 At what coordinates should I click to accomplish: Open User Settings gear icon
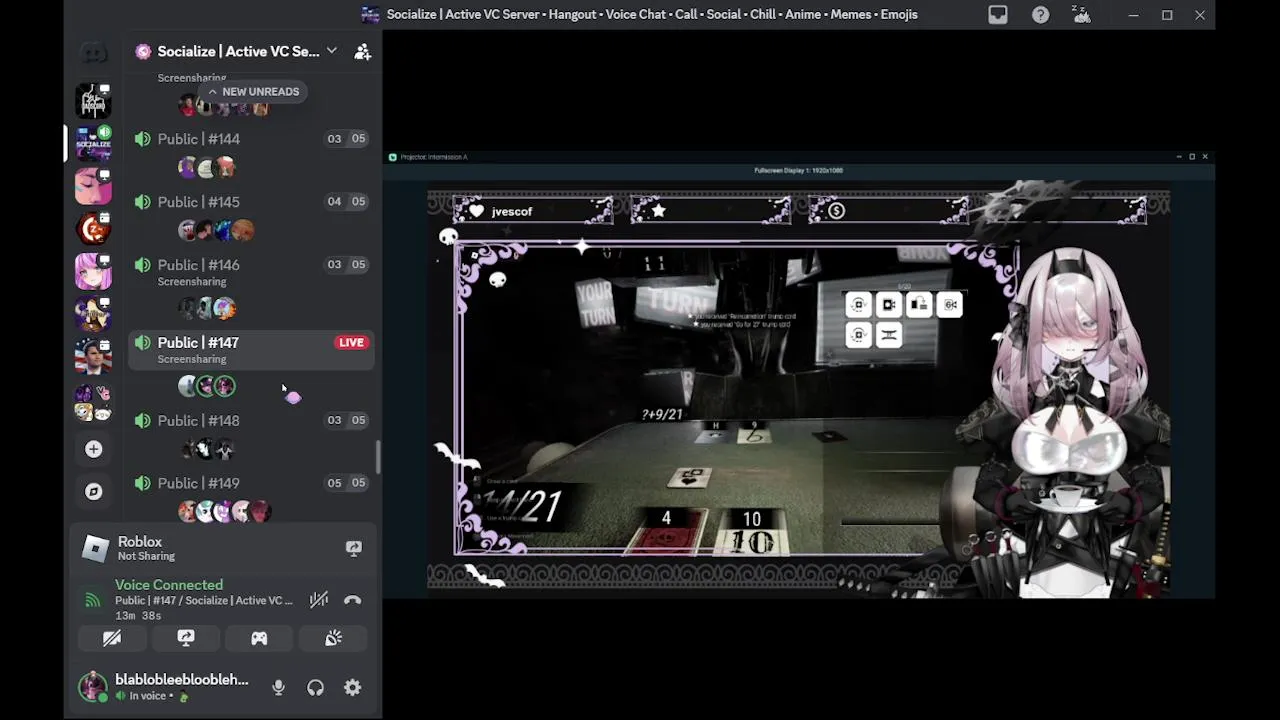[352, 688]
